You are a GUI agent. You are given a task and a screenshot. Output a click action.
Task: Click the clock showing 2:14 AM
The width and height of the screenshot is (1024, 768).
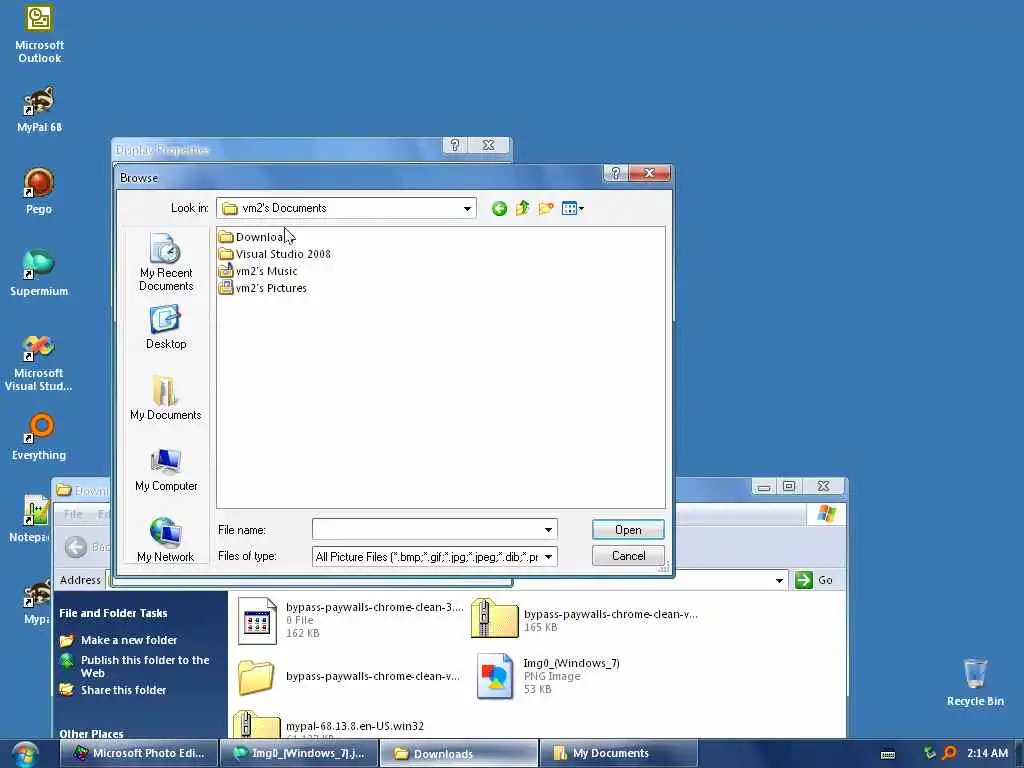(987, 753)
